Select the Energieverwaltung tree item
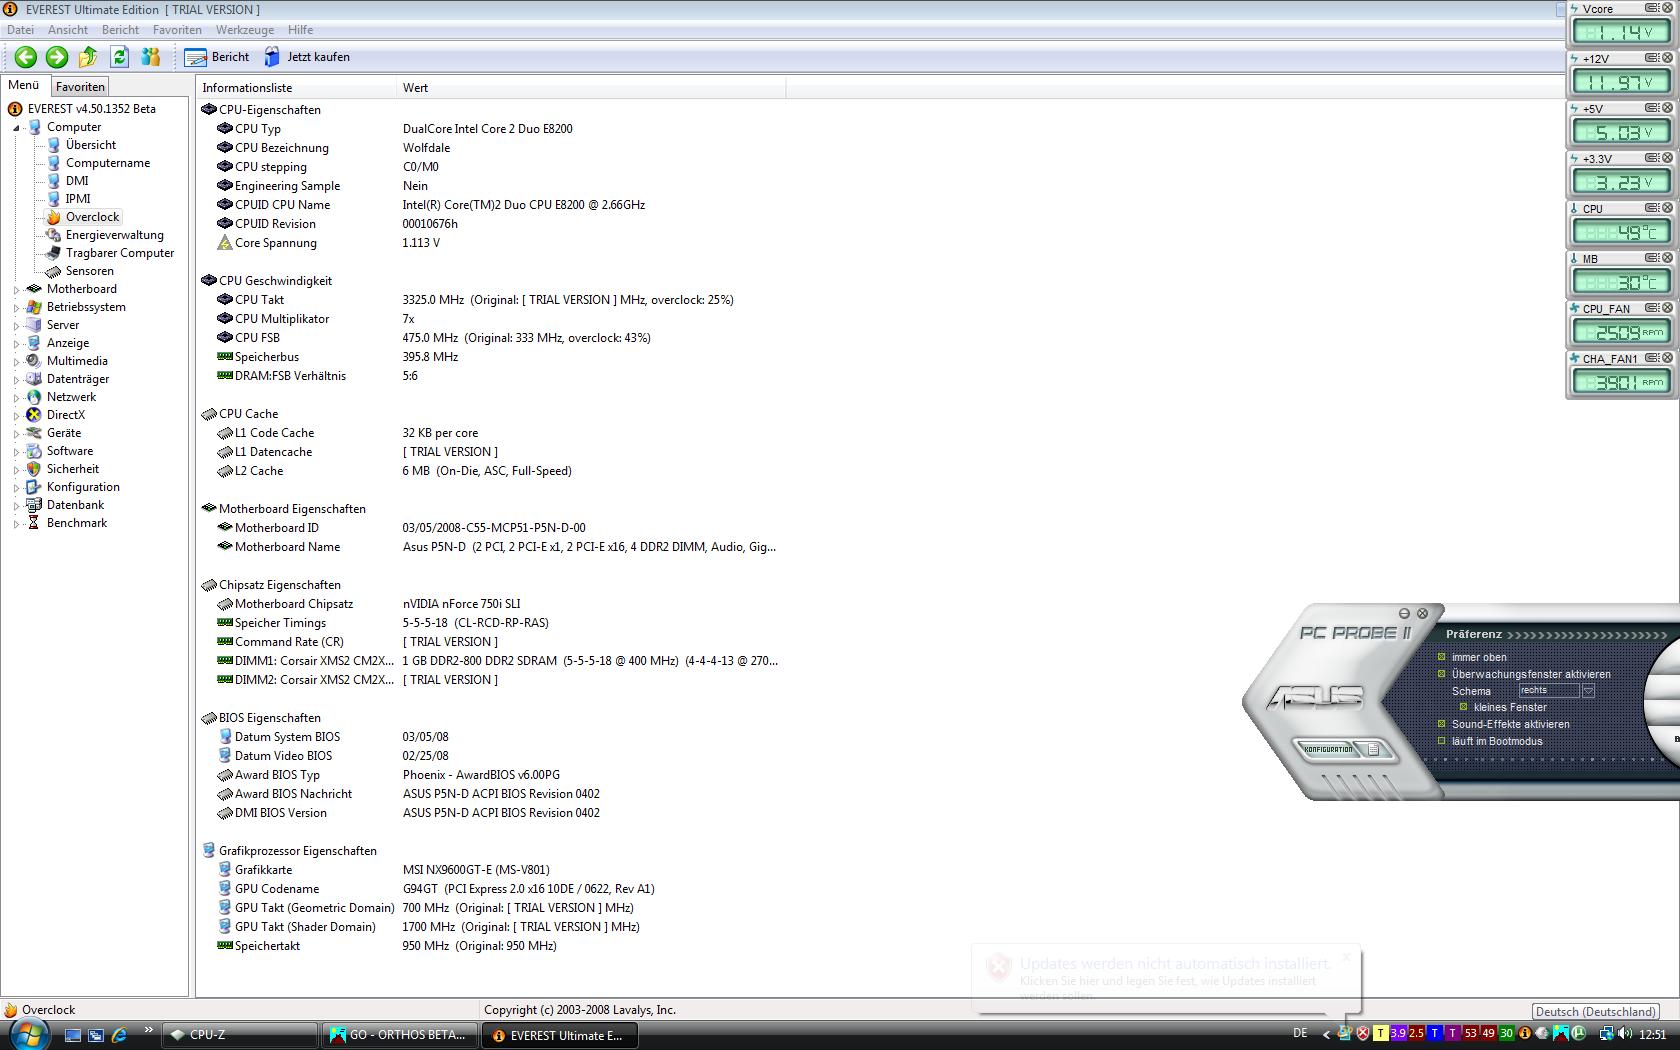The image size is (1680, 1050). (115, 235)
